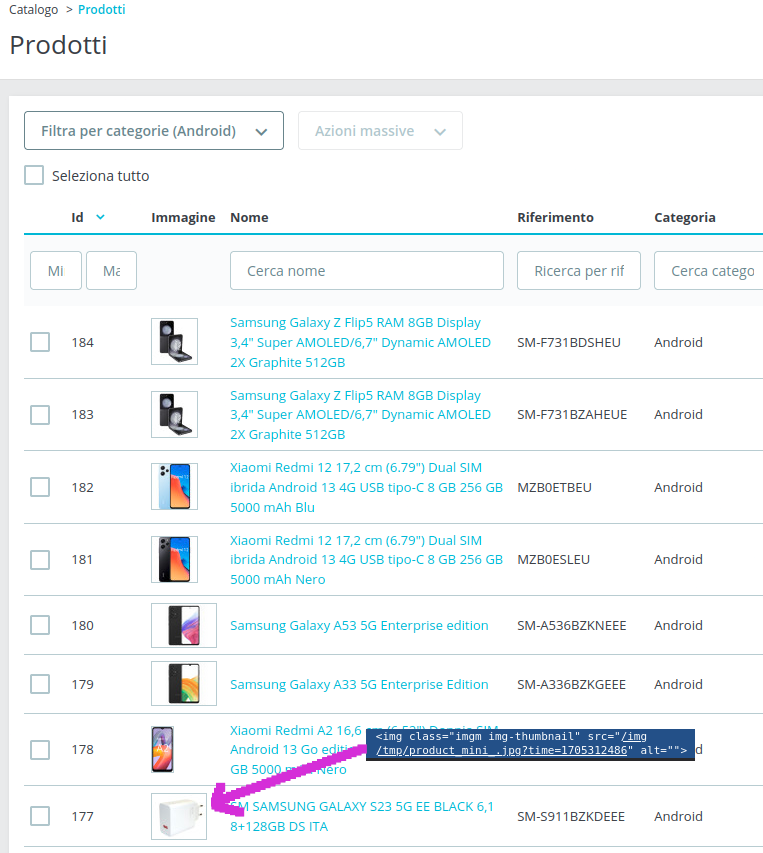This screenshot has width=763, height=853.
Task: Click the id value 179
Action: (83, 684)
